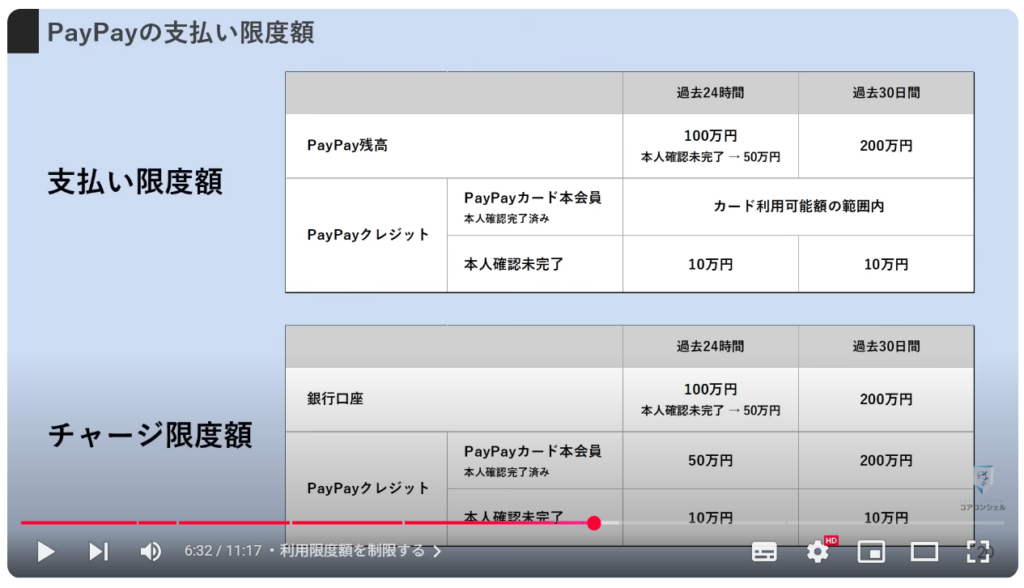The image size is (1024, 588).
Task: Click カード利用可能額の範囲内 cell
Action: (x=798, y=206)
